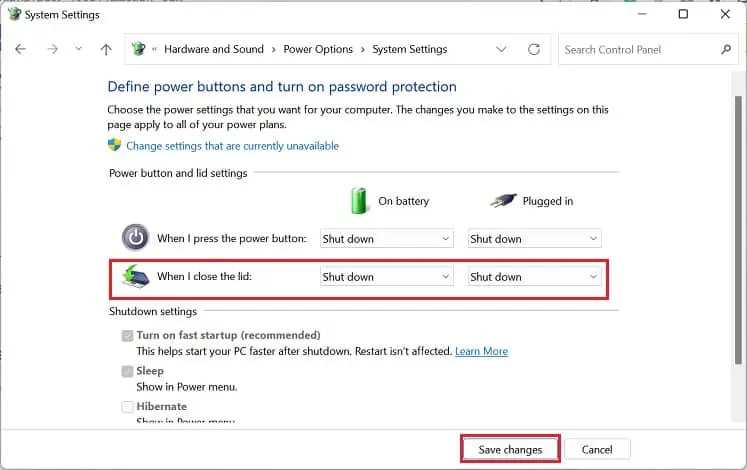Open power button Plugged in dropdown

pos(534,239)
